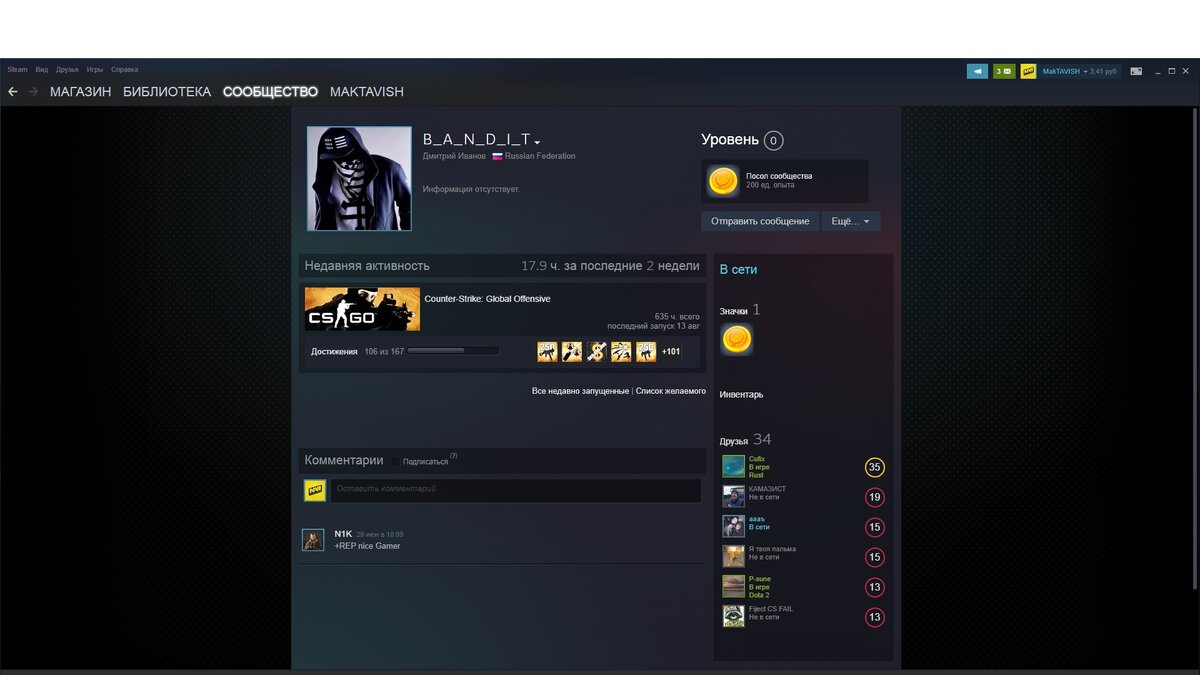Go to the СООБЩЕСТВО tab
The image size is (1200, 675).
click(270, 92)
